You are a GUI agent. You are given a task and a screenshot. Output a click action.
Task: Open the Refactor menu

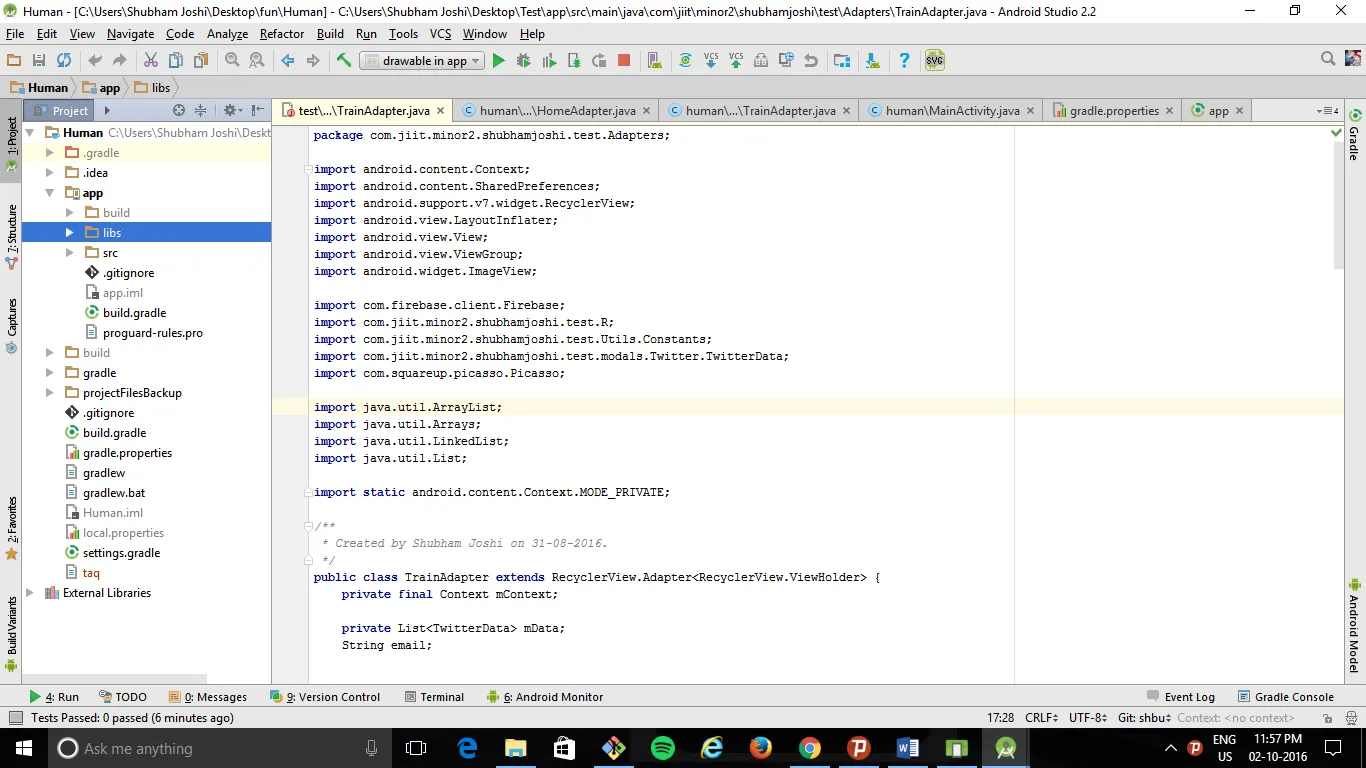[x=282, y=34]
